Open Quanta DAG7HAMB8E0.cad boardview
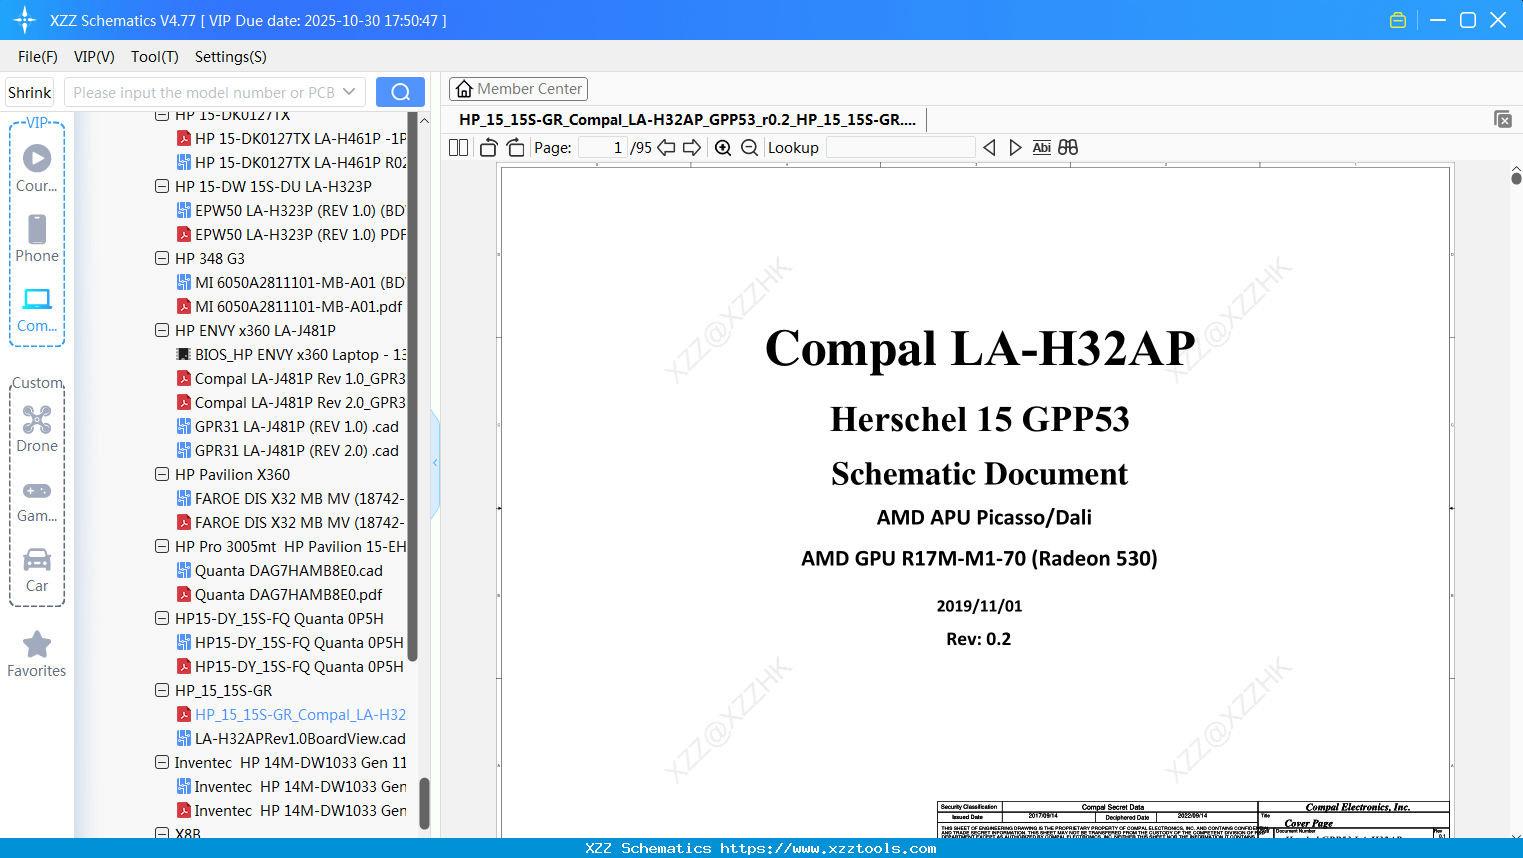The width and height of the screenshot is (1523, 858). pyautogui.click(x=280, y=570)
